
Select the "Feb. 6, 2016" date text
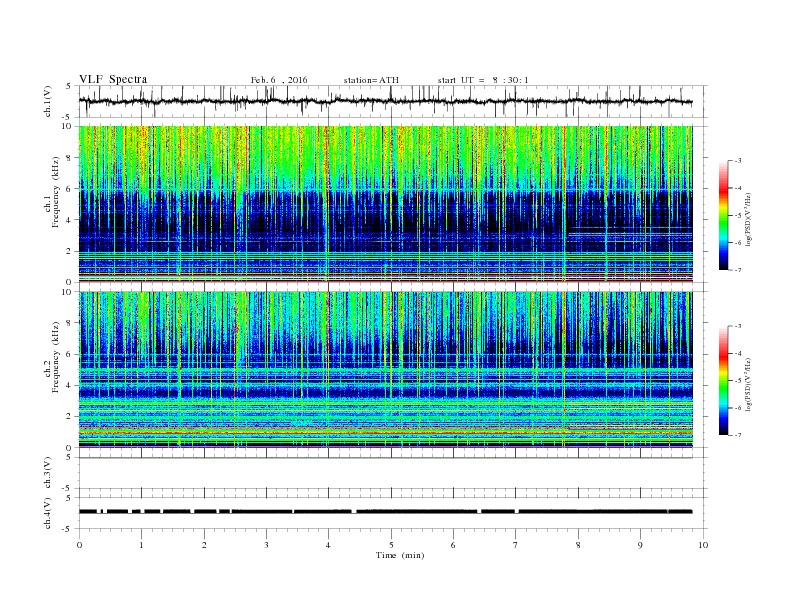point(279,80)
